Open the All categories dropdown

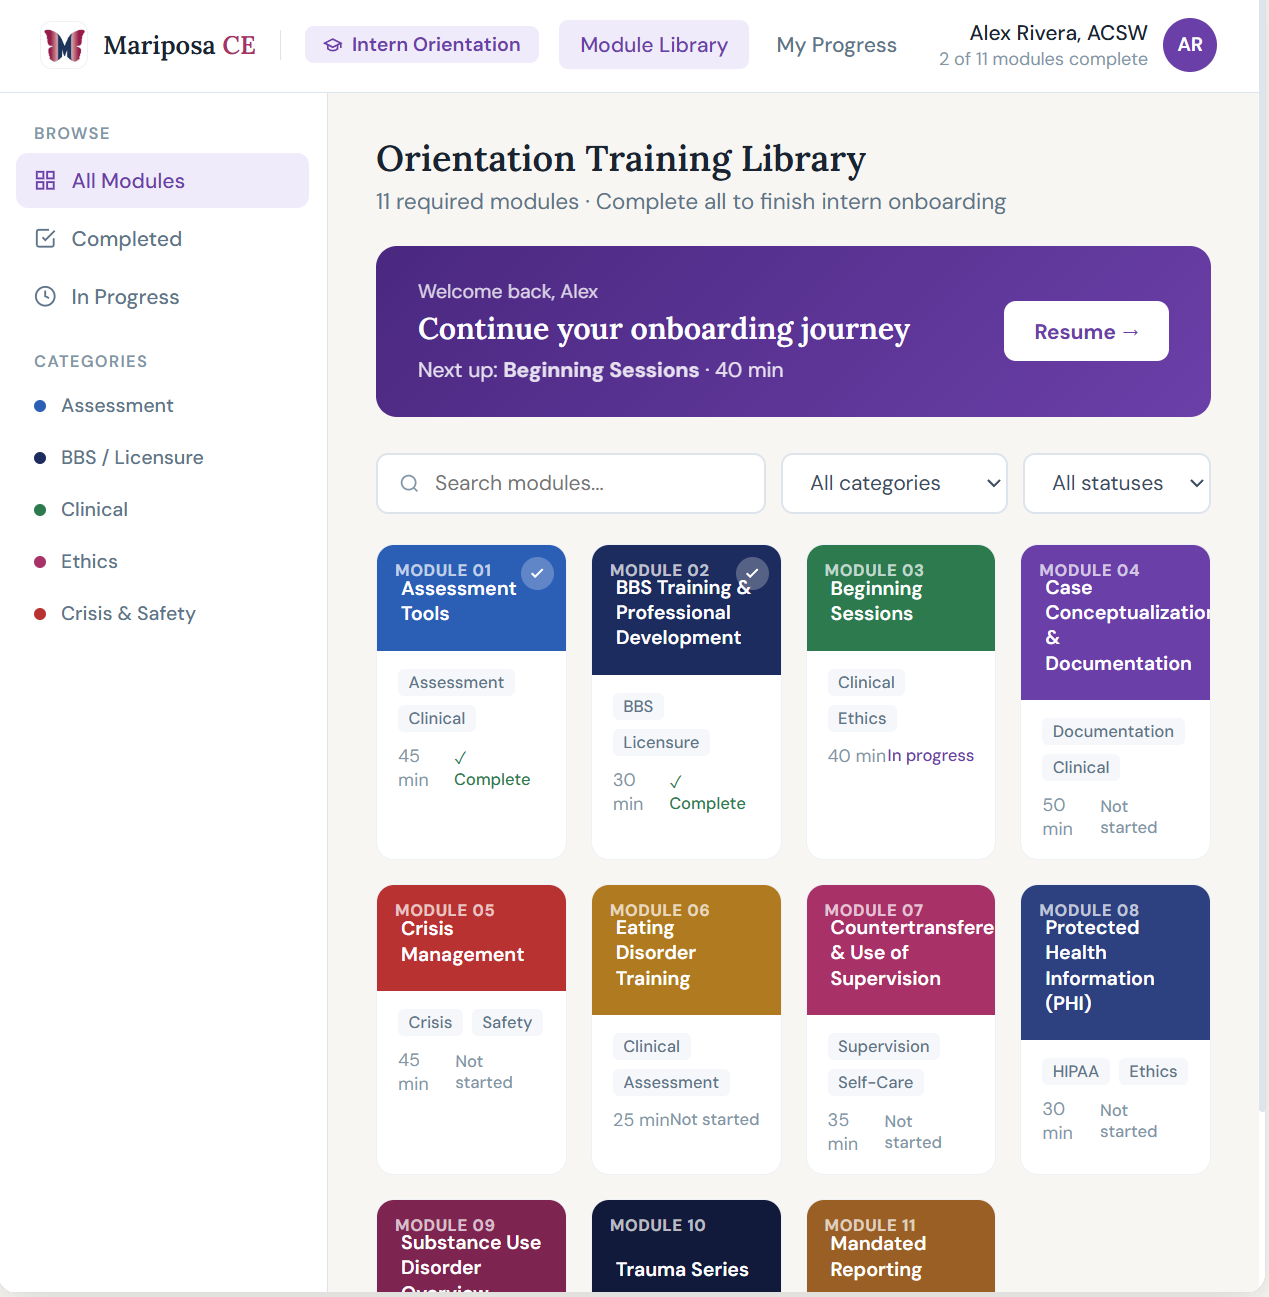[894, 483]
